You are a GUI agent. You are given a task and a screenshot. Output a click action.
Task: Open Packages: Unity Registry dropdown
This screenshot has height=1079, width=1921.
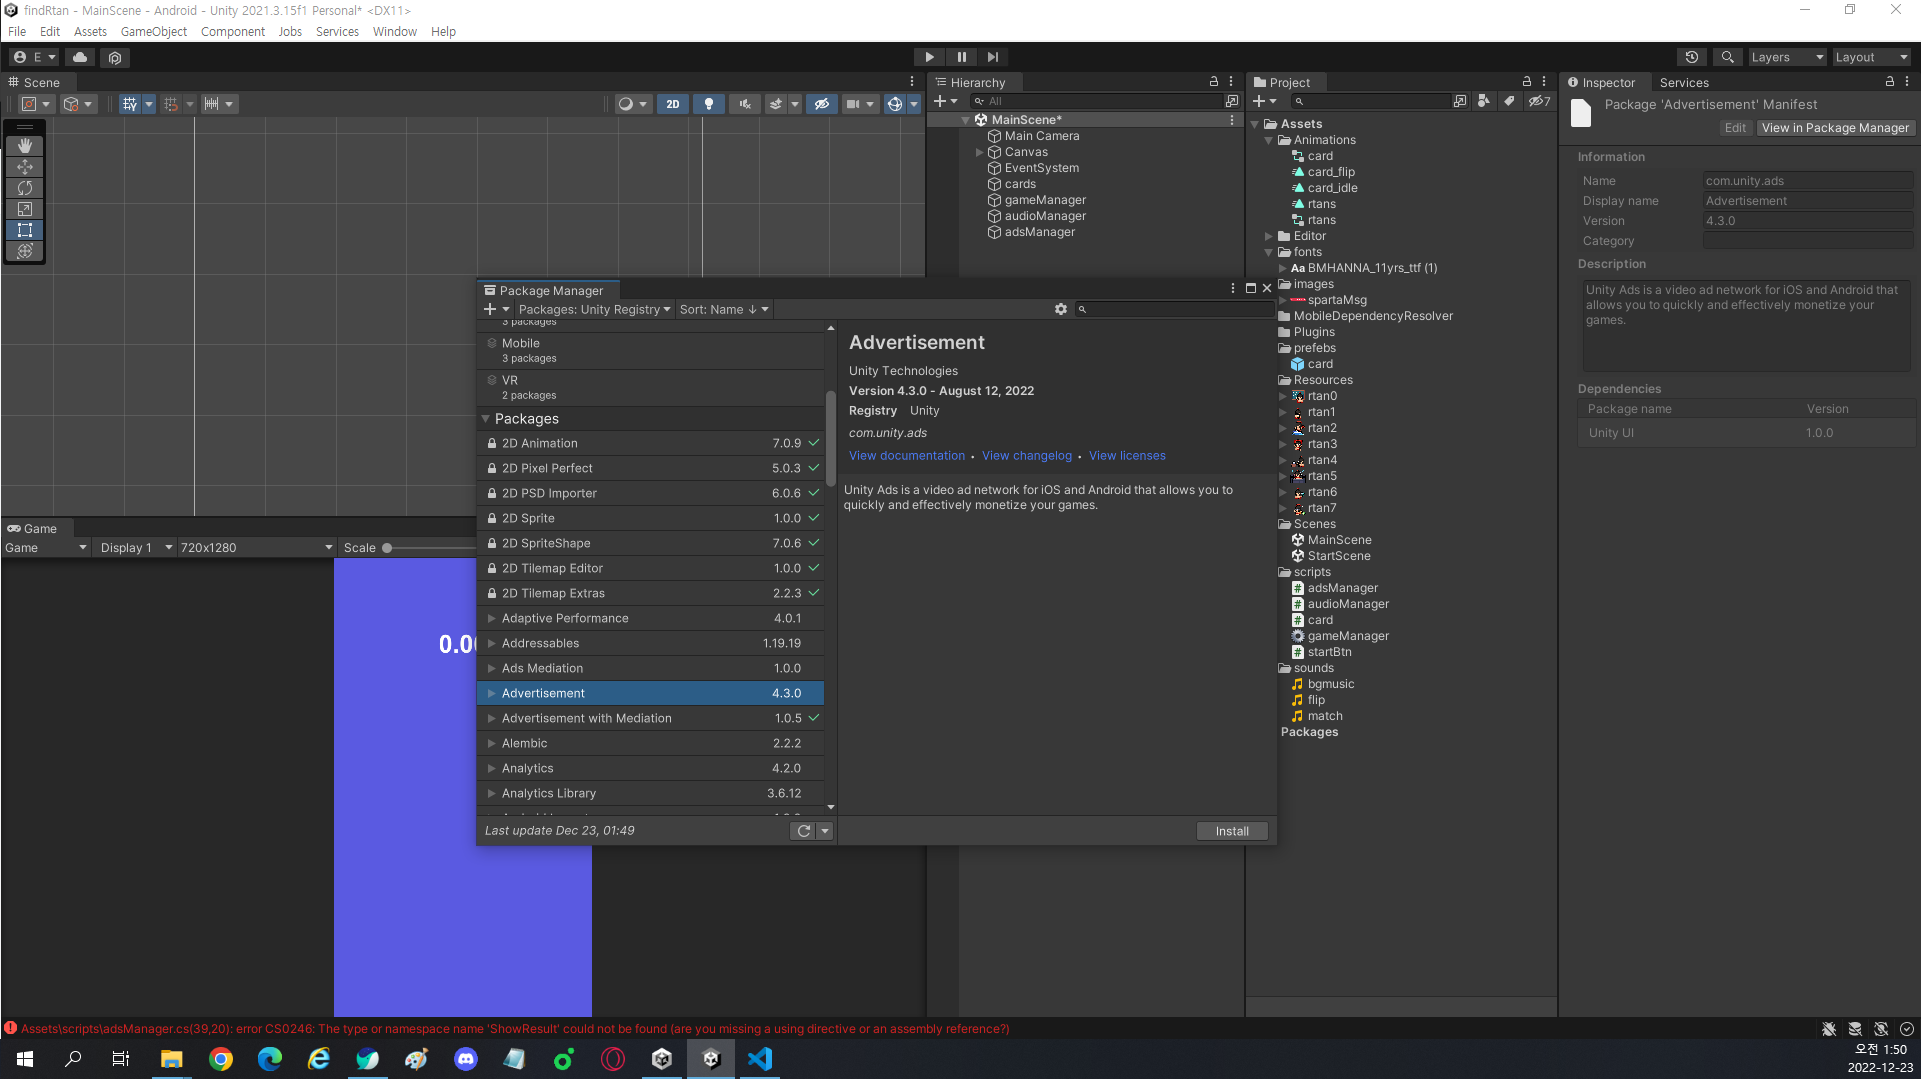(x=594, y=310)
